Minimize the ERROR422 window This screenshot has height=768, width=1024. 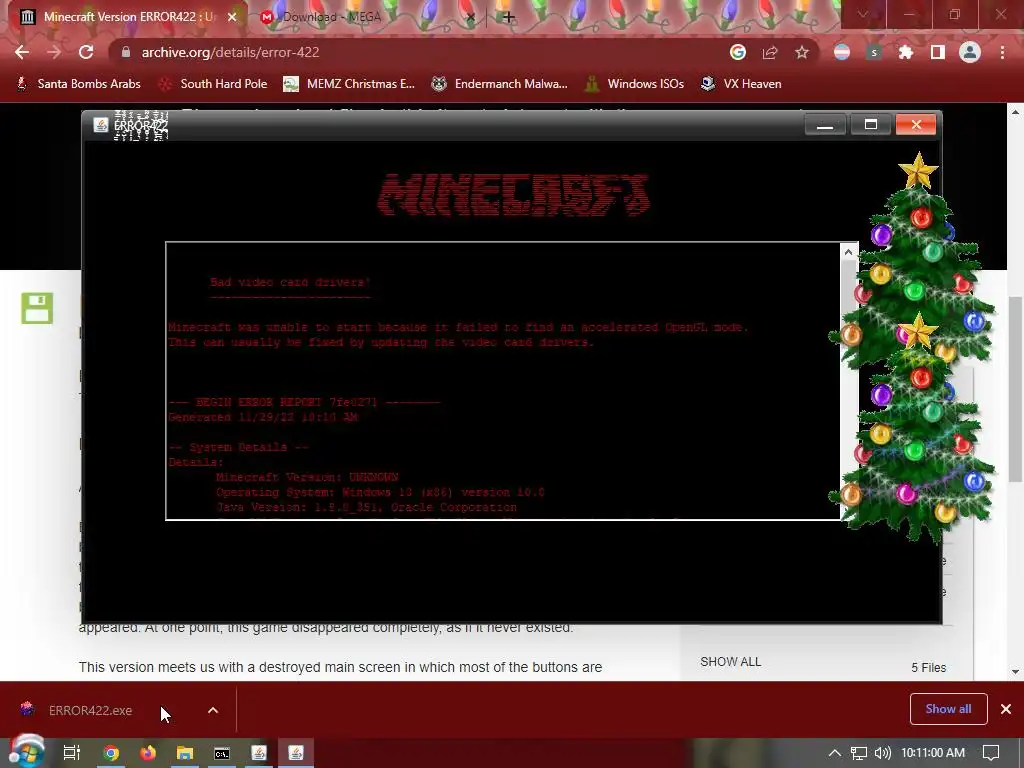click(825, 124)
